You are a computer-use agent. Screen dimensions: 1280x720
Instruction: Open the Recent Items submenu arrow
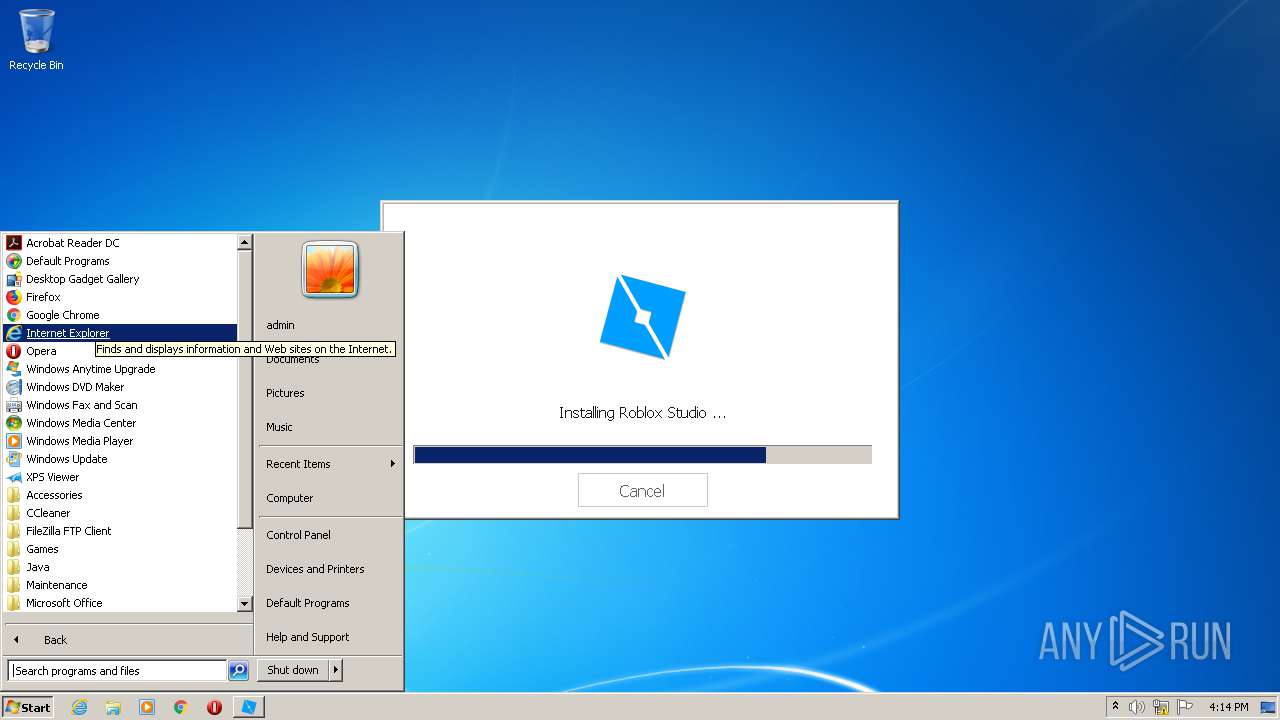pos(392,464)
